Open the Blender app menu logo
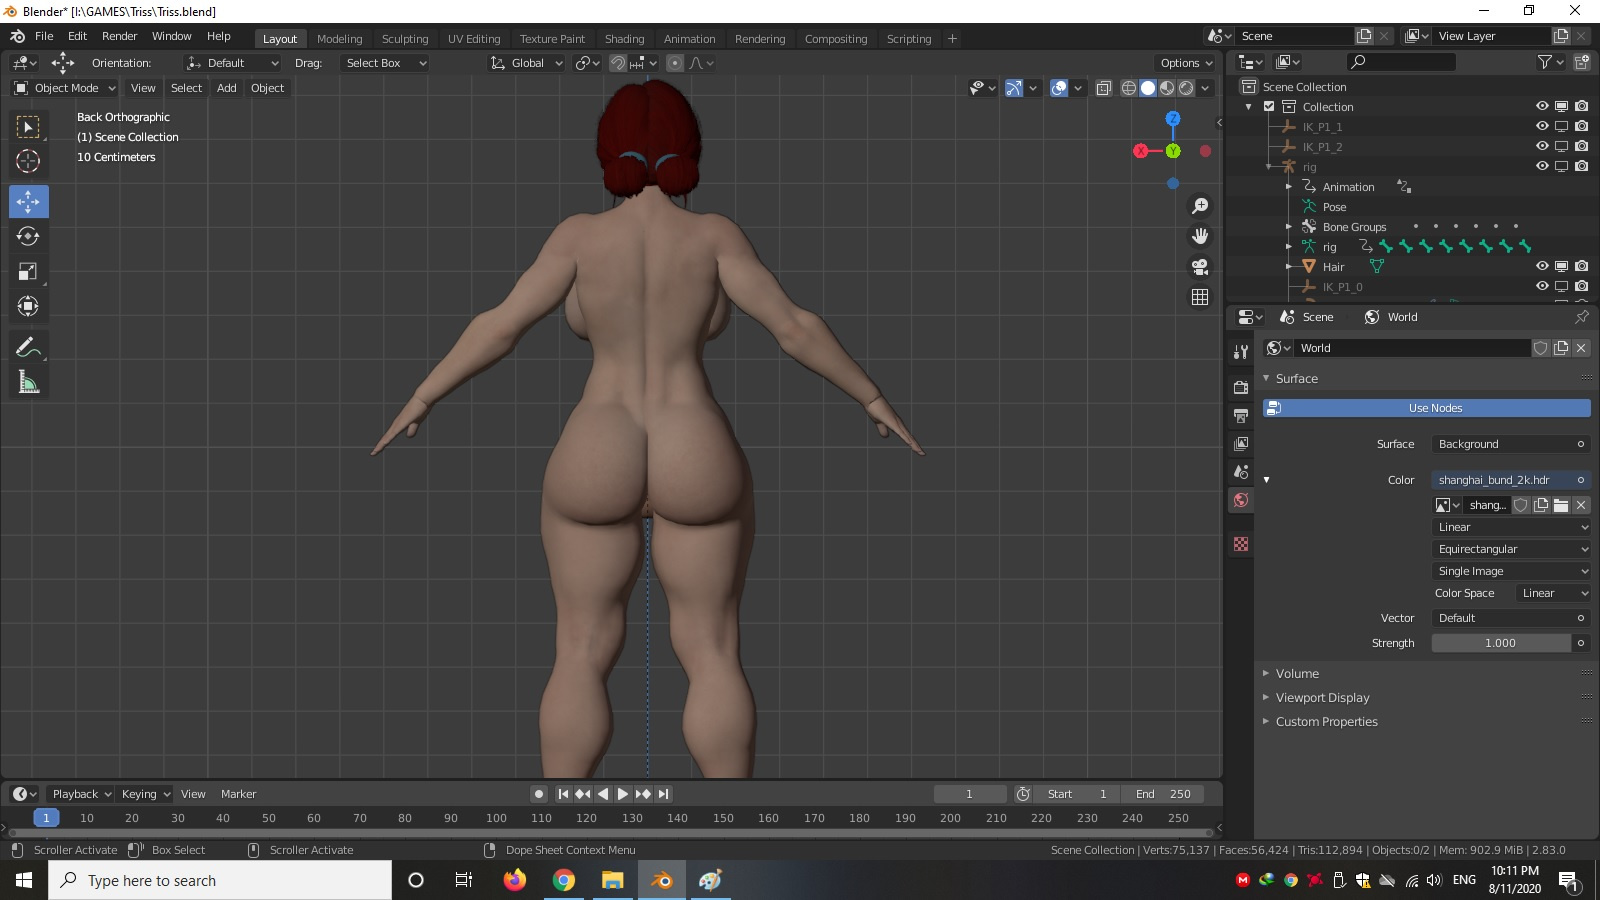The width and height of the screenshot is (1600, 900). point(17,36)
